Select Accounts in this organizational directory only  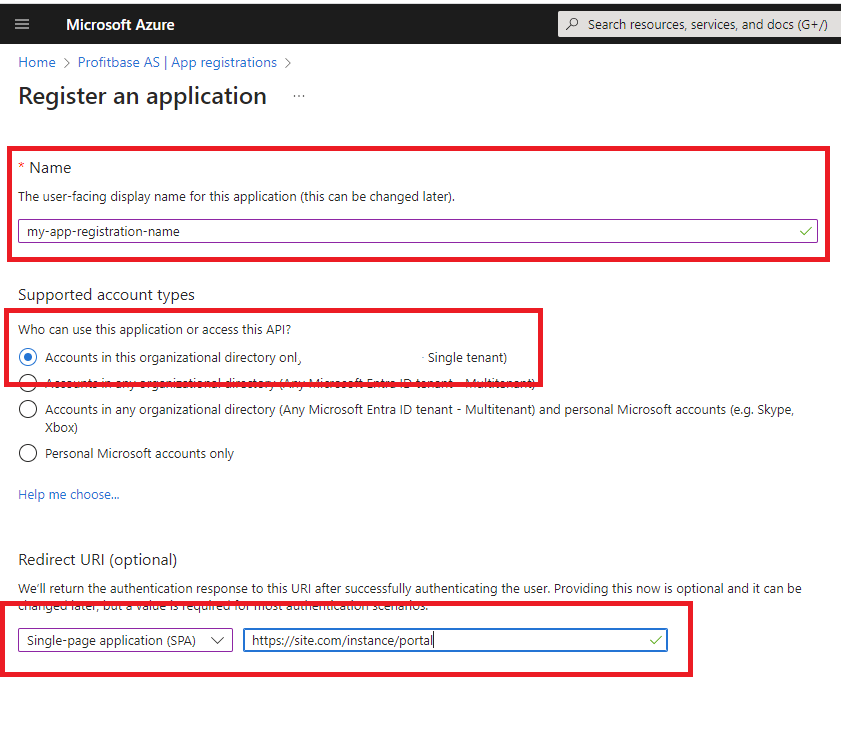[x=28, y=358]
